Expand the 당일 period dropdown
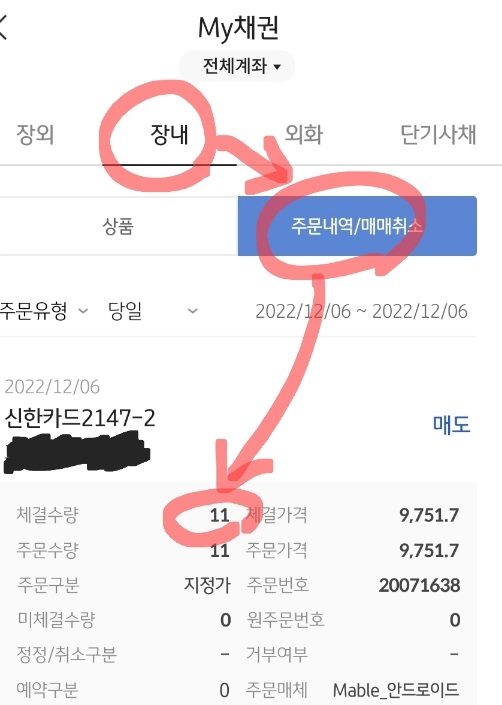The width and height of the screenshot is (502, 705). [x=152, y=311]
